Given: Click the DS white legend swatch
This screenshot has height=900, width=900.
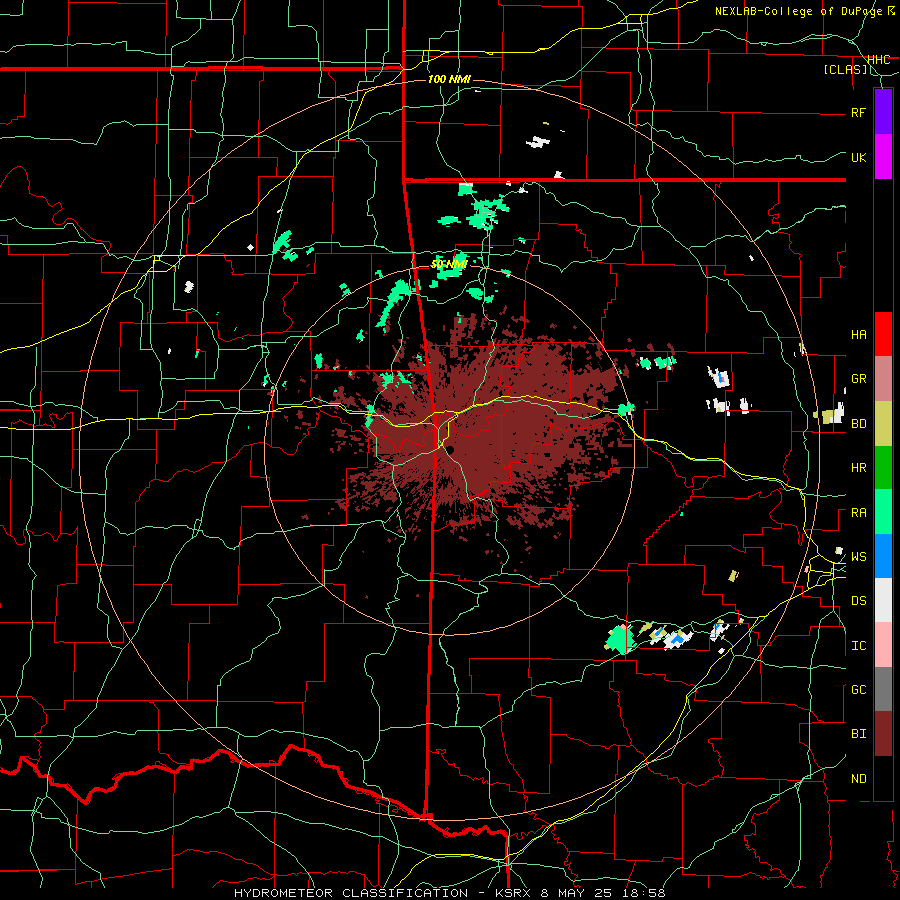Looking at the screenshot, I should [x=883, y=600].
